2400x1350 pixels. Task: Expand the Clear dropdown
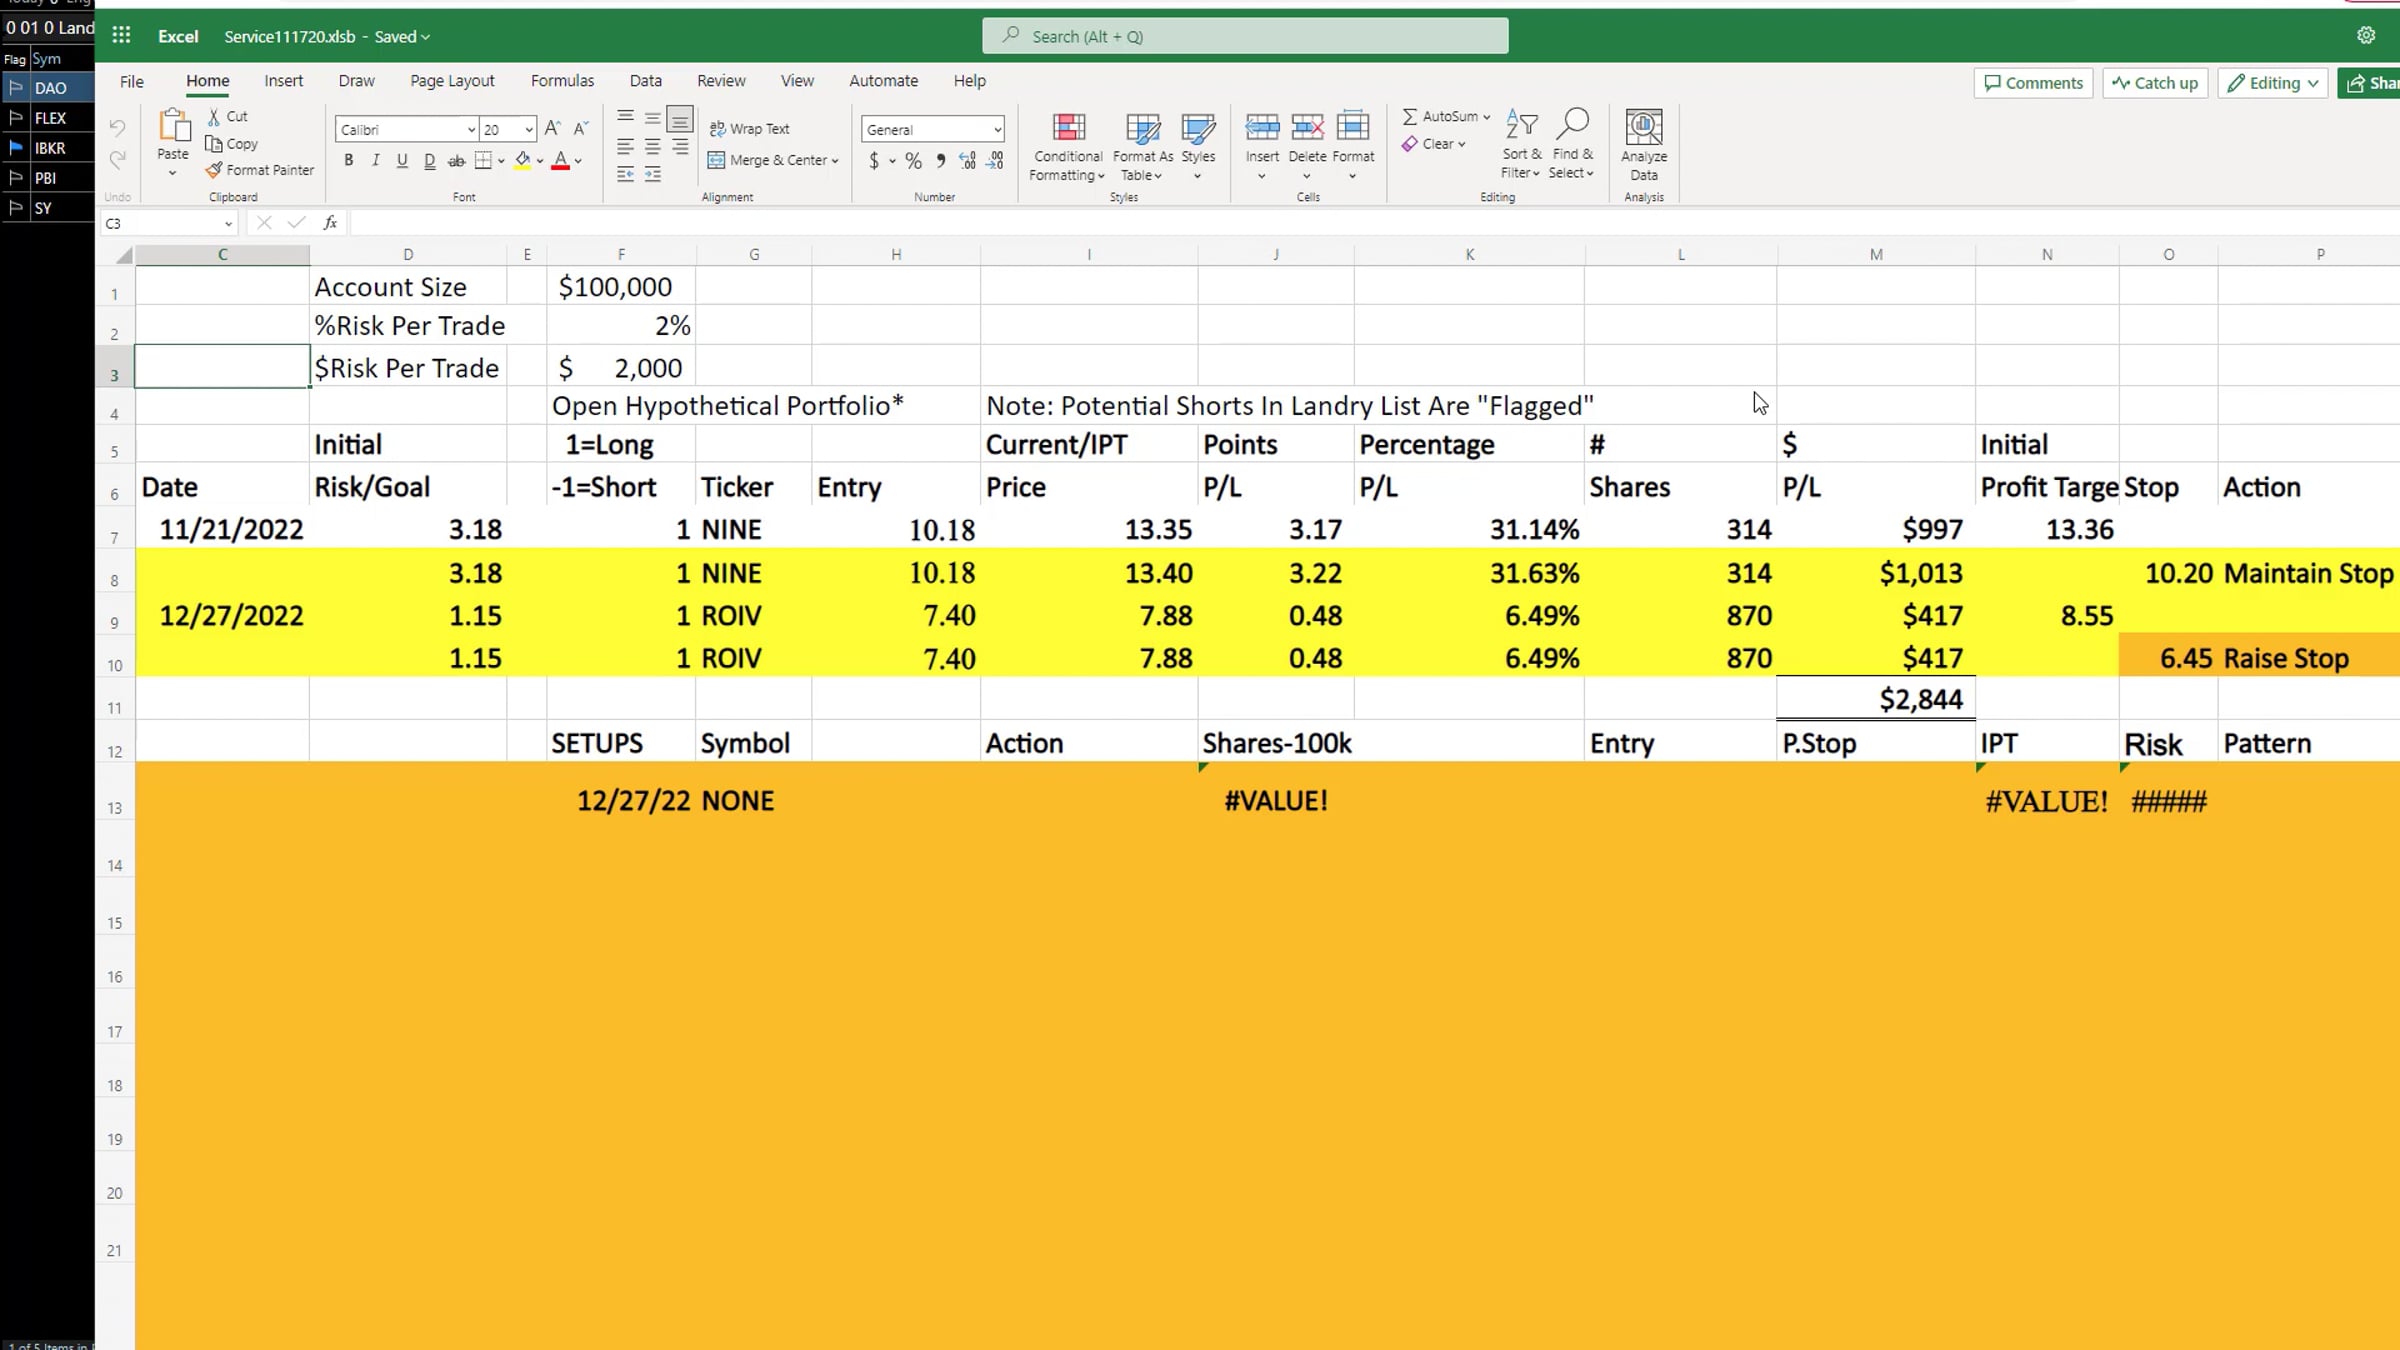[1461, 144]
